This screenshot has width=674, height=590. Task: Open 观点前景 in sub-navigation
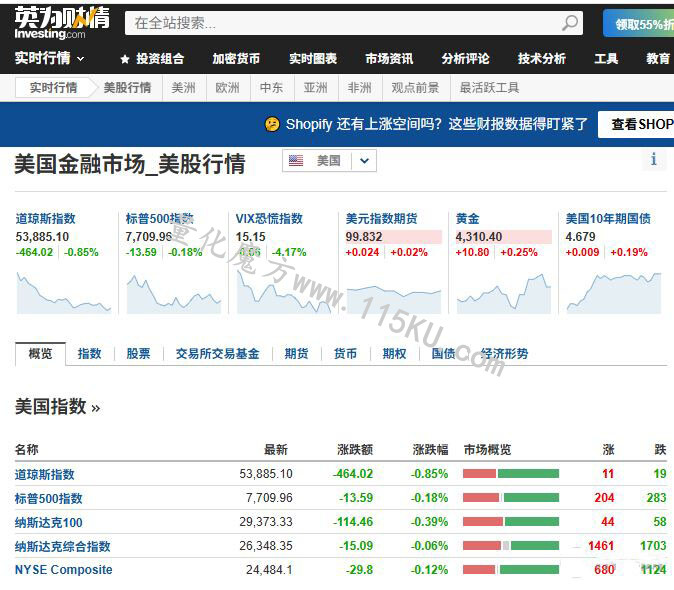tap(415, 88)
